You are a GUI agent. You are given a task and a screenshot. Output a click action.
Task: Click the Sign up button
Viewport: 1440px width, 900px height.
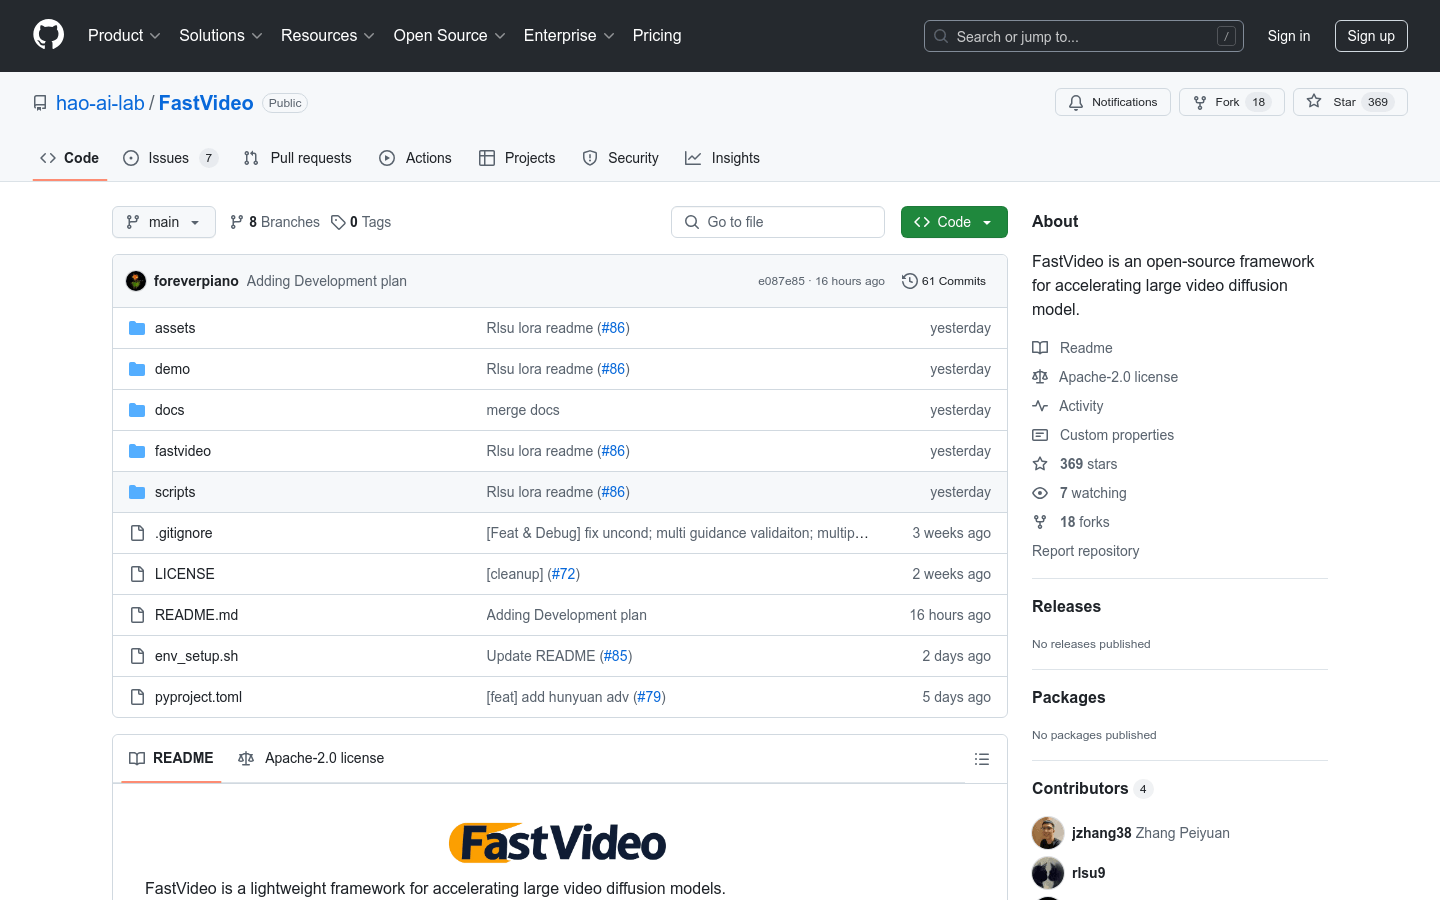(1371, 36)
